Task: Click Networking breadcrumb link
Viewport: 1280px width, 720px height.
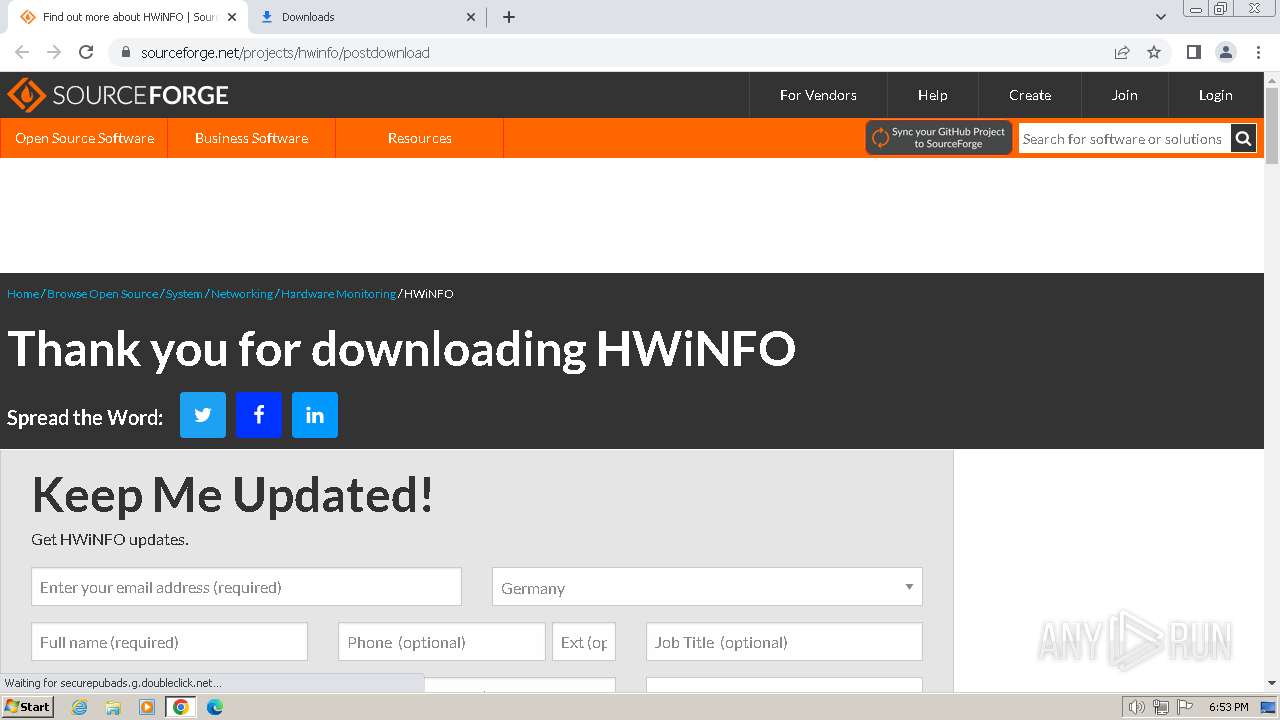Action: click(242, 294)
